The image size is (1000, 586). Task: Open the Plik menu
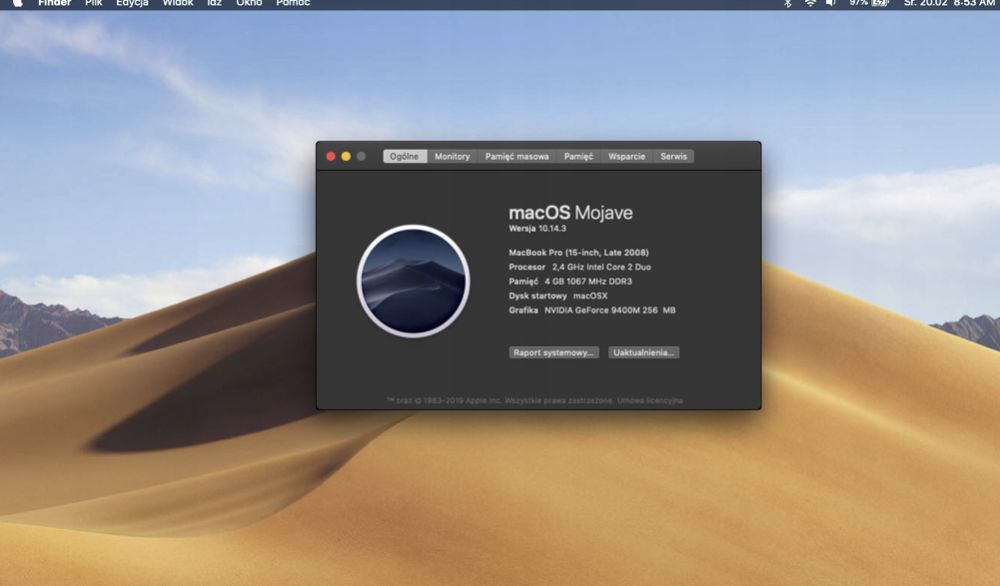tap(94, 3)
